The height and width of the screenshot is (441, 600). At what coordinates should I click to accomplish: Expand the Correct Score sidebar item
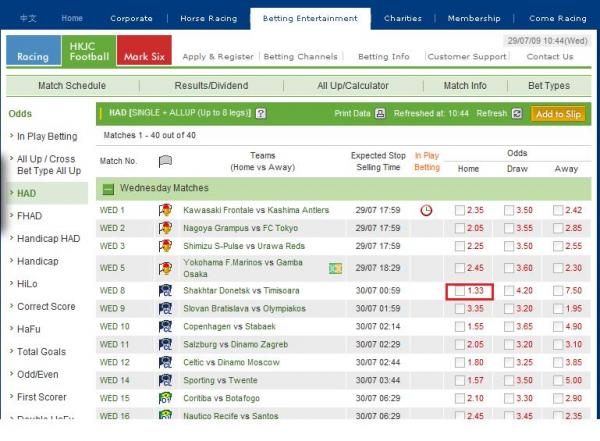46,307
